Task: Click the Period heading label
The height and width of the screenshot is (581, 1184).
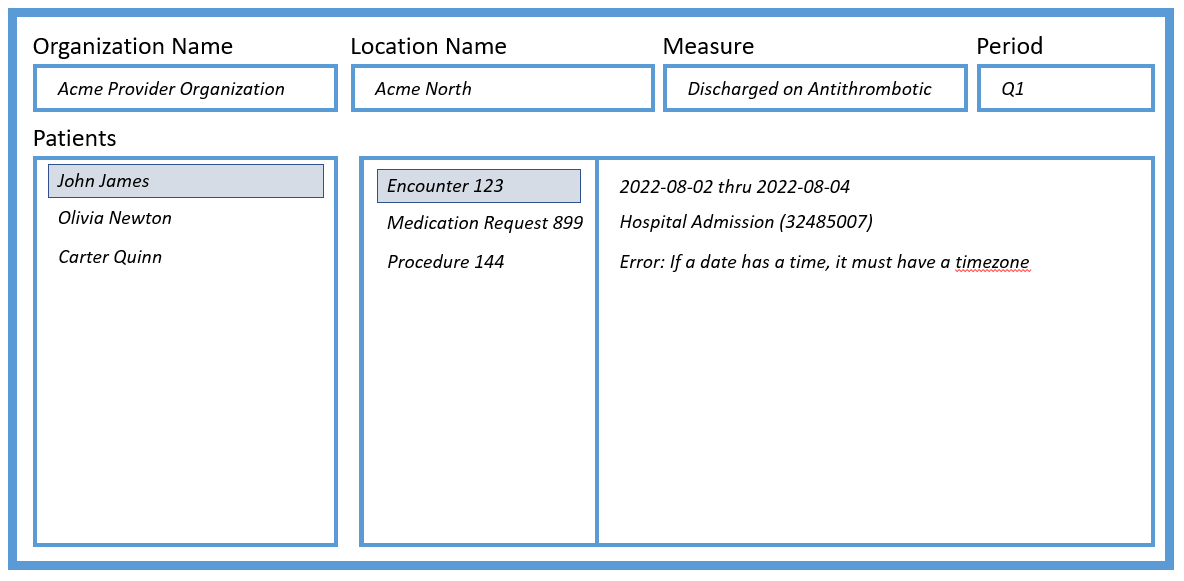Action: pos(1009,46)
